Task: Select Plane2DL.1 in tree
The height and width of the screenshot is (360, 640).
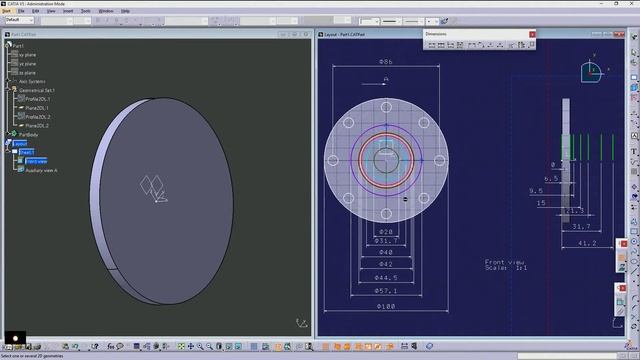Action: pos(37,108)
